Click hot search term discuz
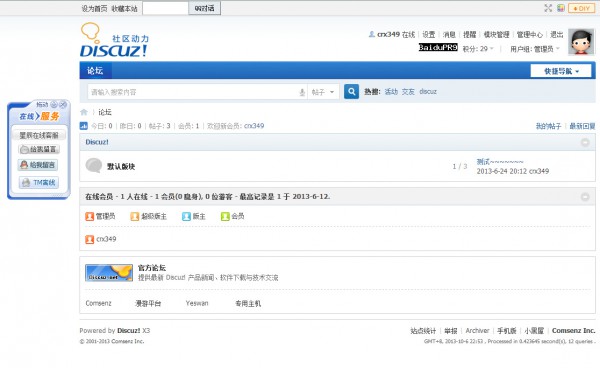 point(428,92)
